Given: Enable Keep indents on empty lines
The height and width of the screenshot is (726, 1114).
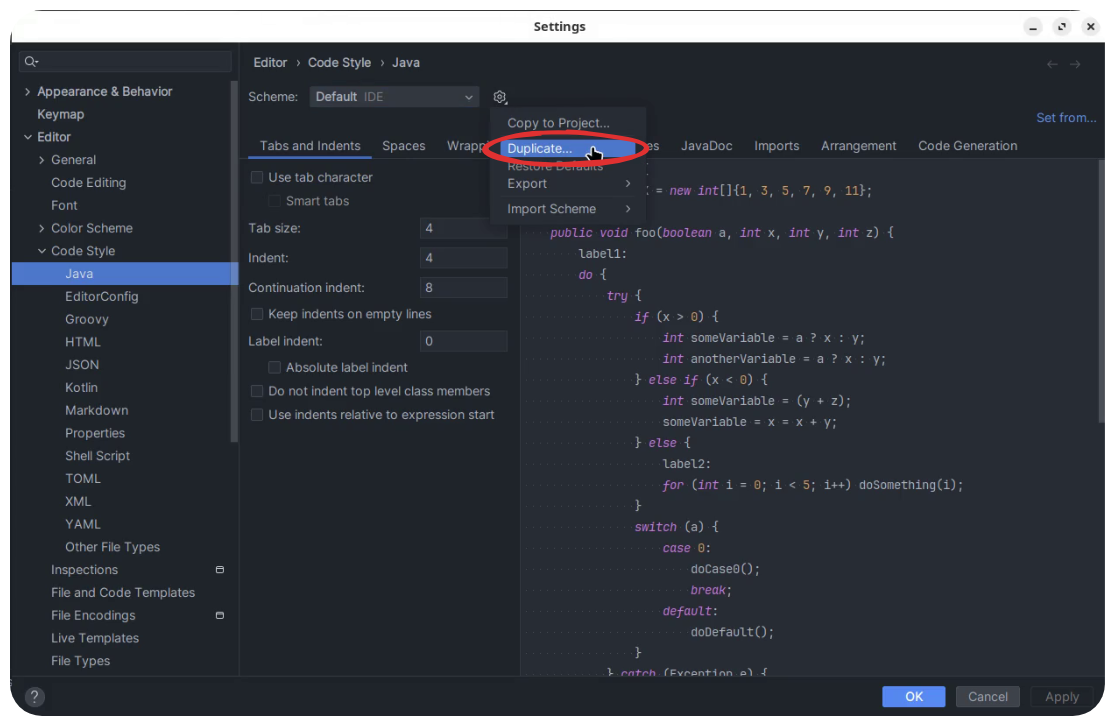Looking at the screenshot, I should (x=257, y=314).
